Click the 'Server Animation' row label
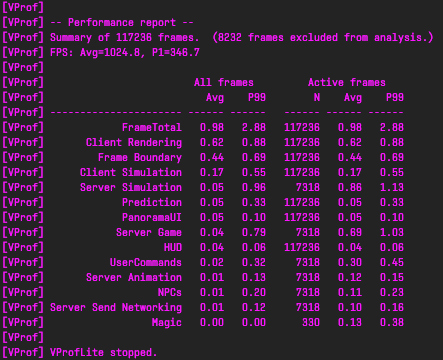 (134, 277)
